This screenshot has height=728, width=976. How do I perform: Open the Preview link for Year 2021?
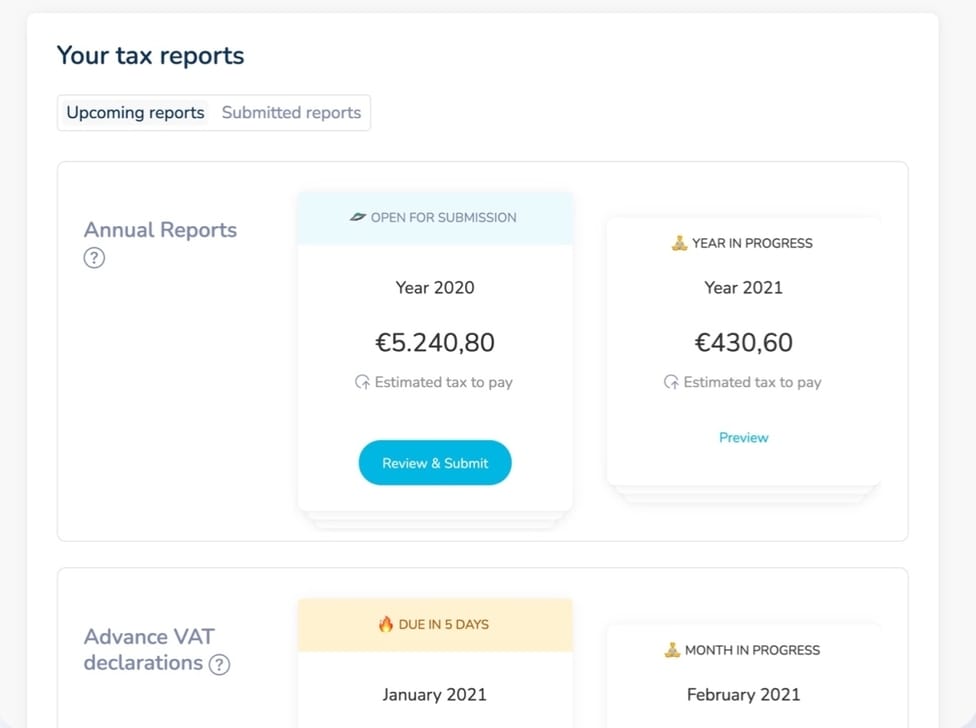[743, 438]
